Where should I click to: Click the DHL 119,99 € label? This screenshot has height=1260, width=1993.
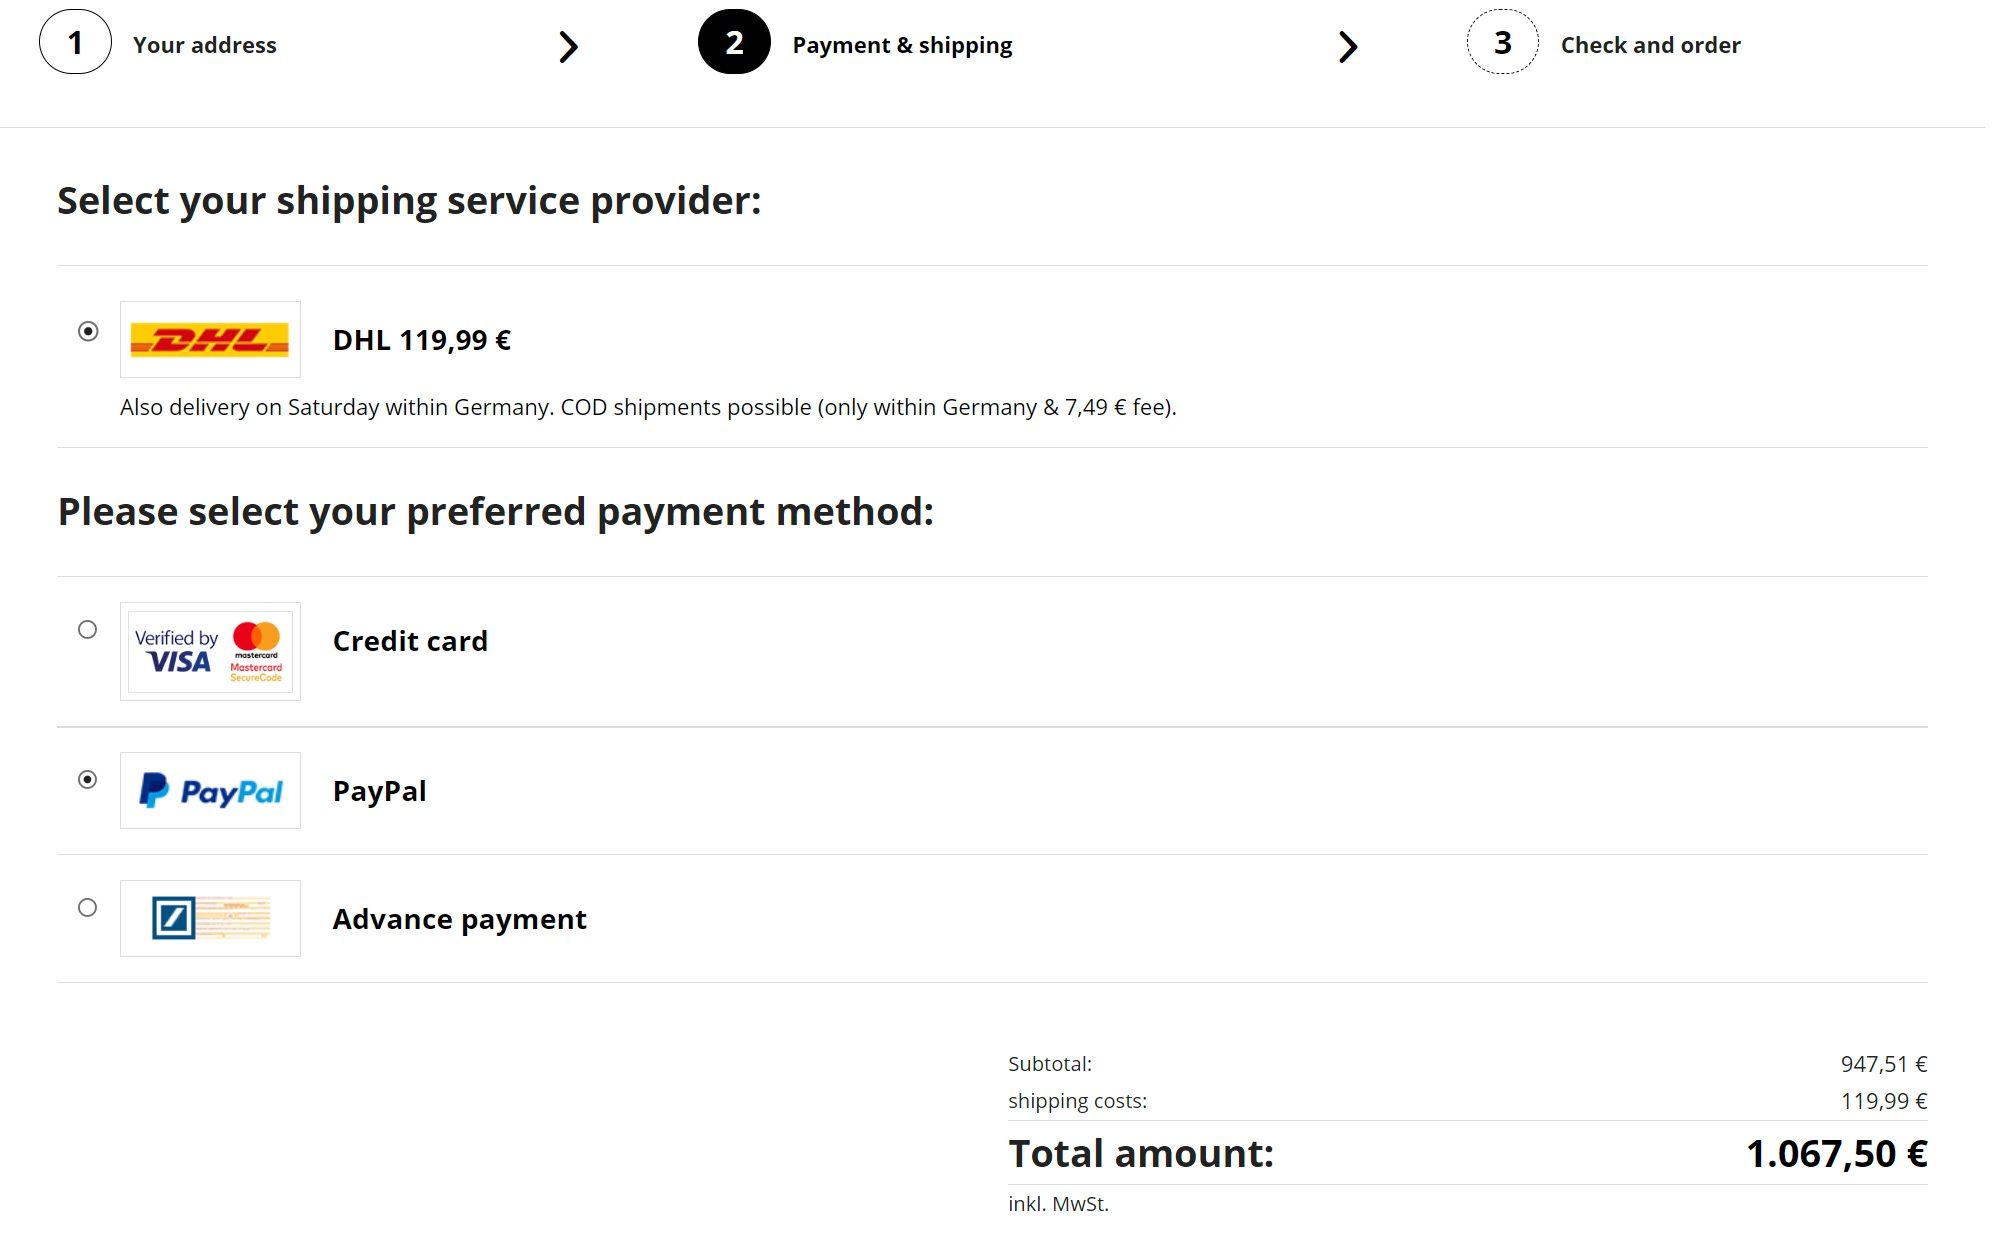pyautogui.click(x=422, y=340)
